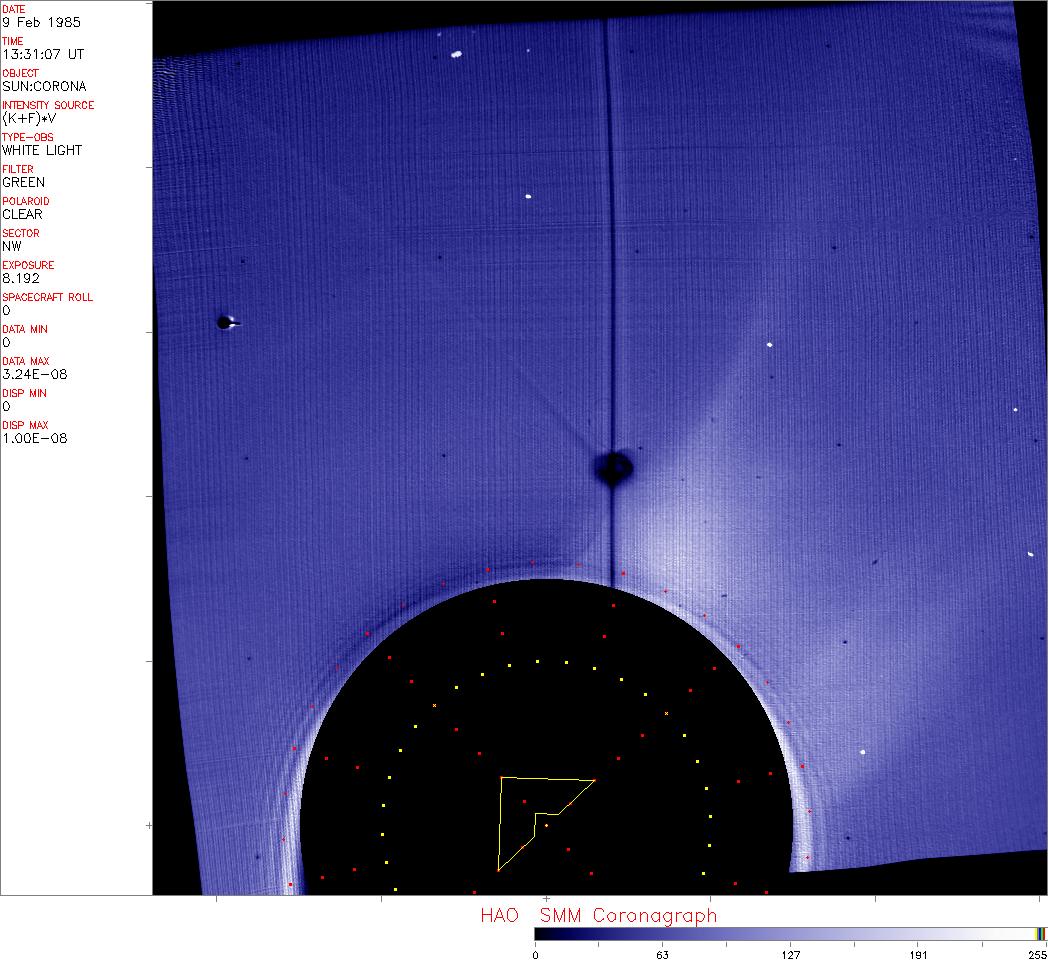
Task: Select the 1.00E-08 display max value
Action: [35, 439]
